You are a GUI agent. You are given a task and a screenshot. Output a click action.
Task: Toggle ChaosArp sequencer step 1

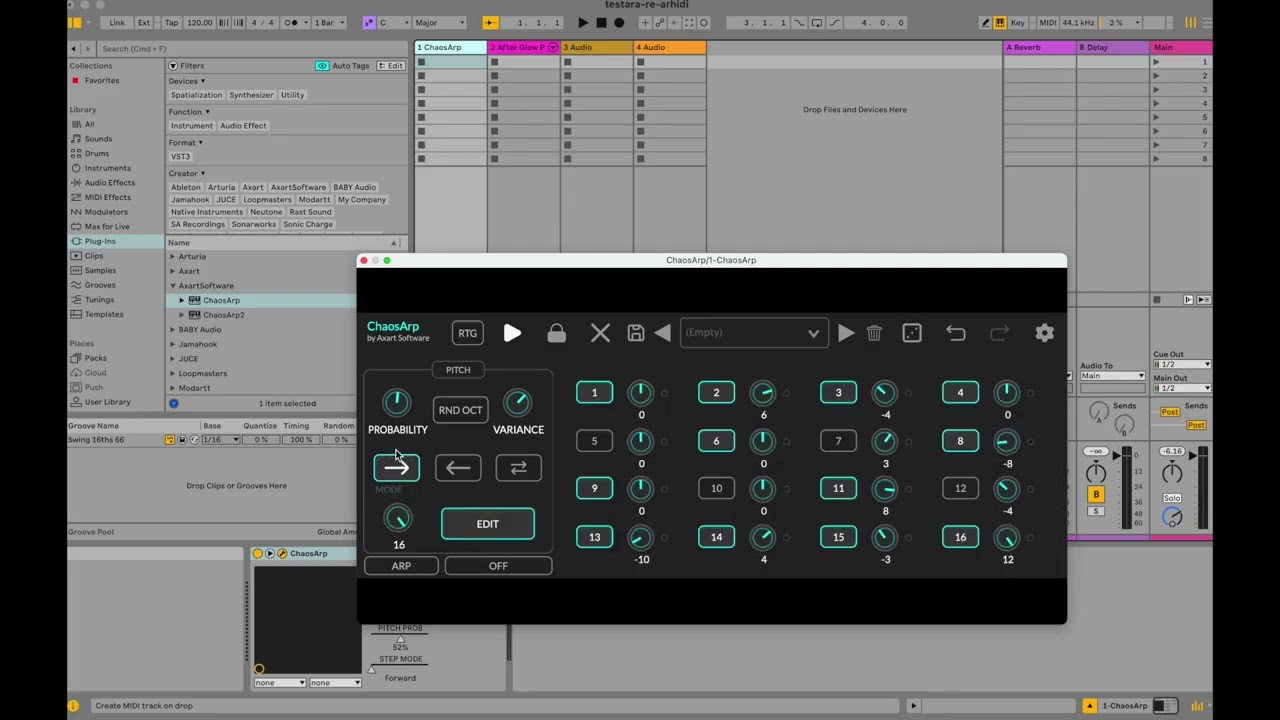coord(594,393)
